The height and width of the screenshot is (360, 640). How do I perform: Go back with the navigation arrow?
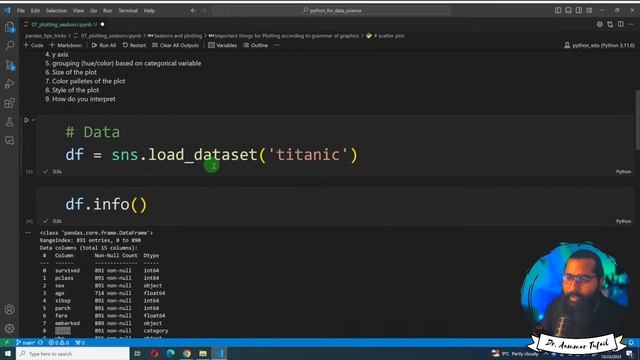coord(193,11)
